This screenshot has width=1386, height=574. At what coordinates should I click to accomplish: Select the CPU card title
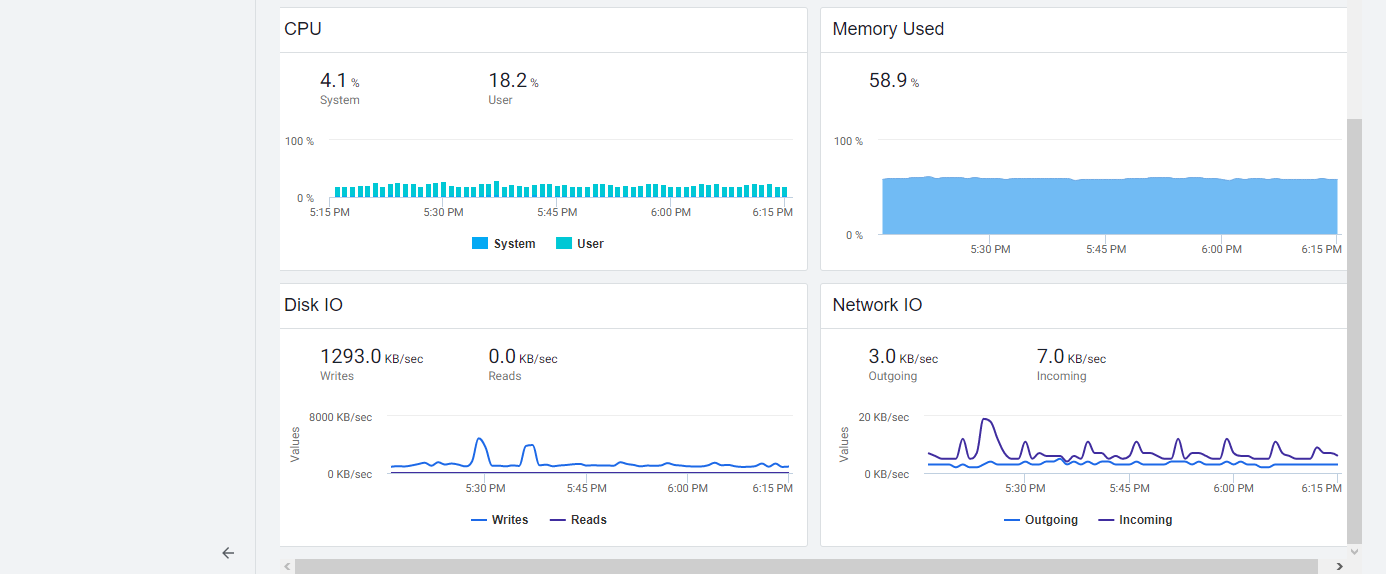303,29
